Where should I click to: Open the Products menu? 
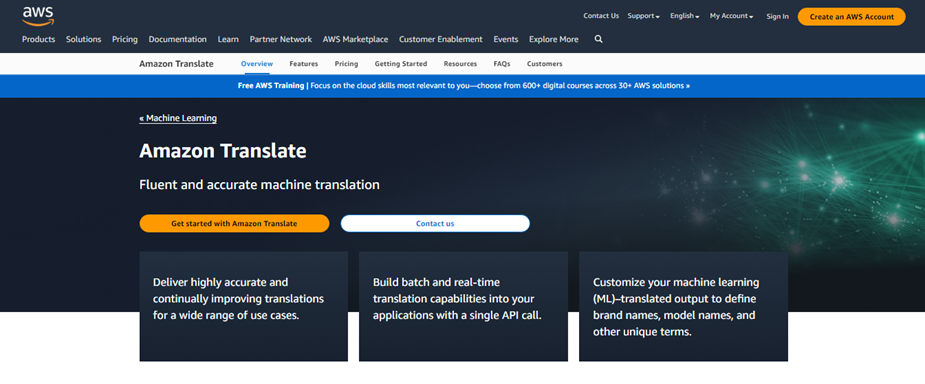(38, 40)
